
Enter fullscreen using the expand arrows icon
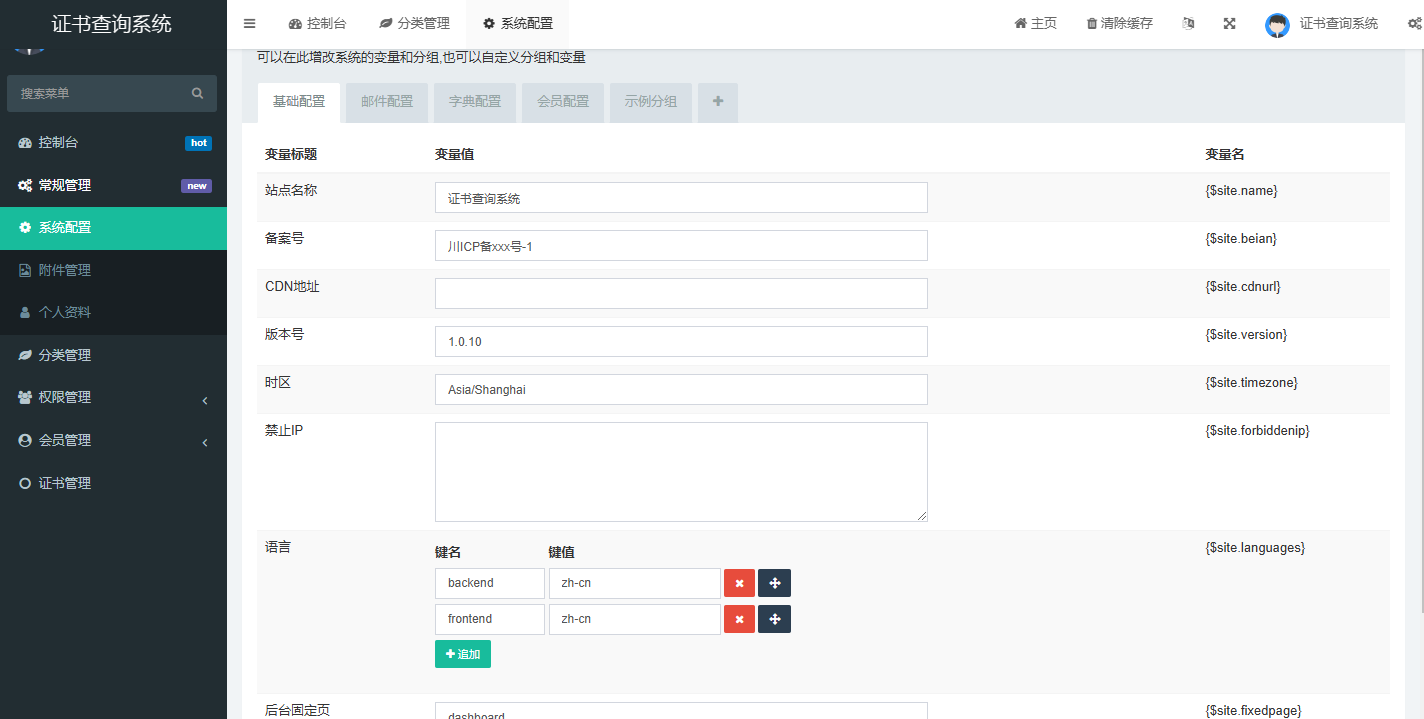[x=1229, y=23]
